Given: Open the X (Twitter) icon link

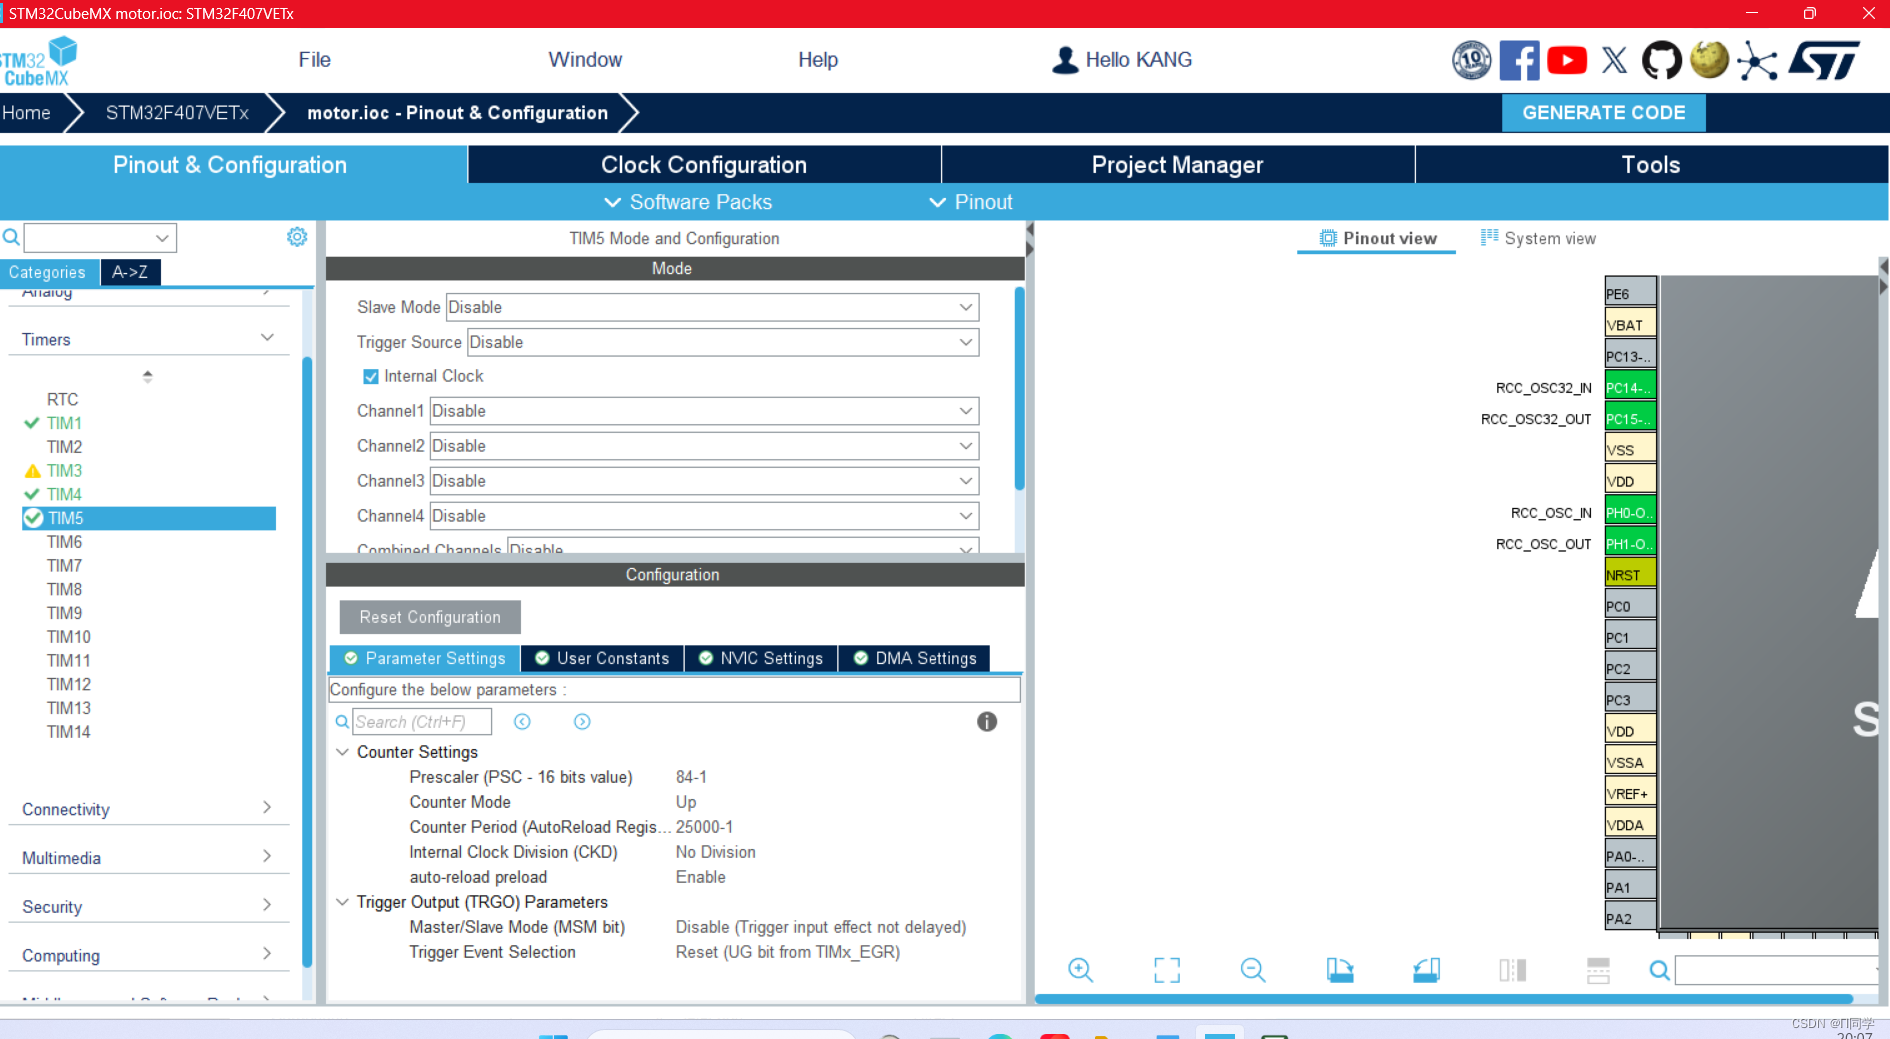Looking at the screenshot, I should tap(1614, 60).
